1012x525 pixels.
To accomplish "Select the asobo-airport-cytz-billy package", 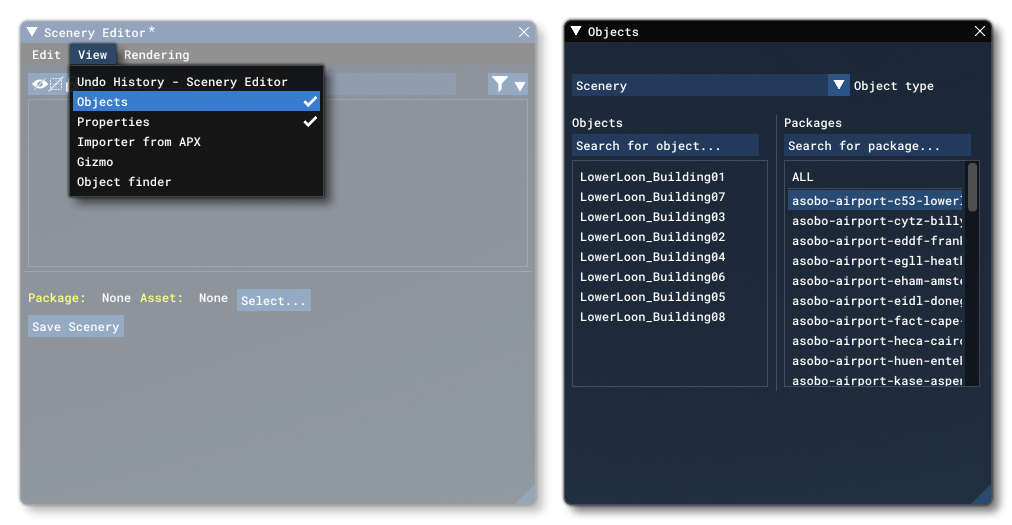I will click(875, 220).
